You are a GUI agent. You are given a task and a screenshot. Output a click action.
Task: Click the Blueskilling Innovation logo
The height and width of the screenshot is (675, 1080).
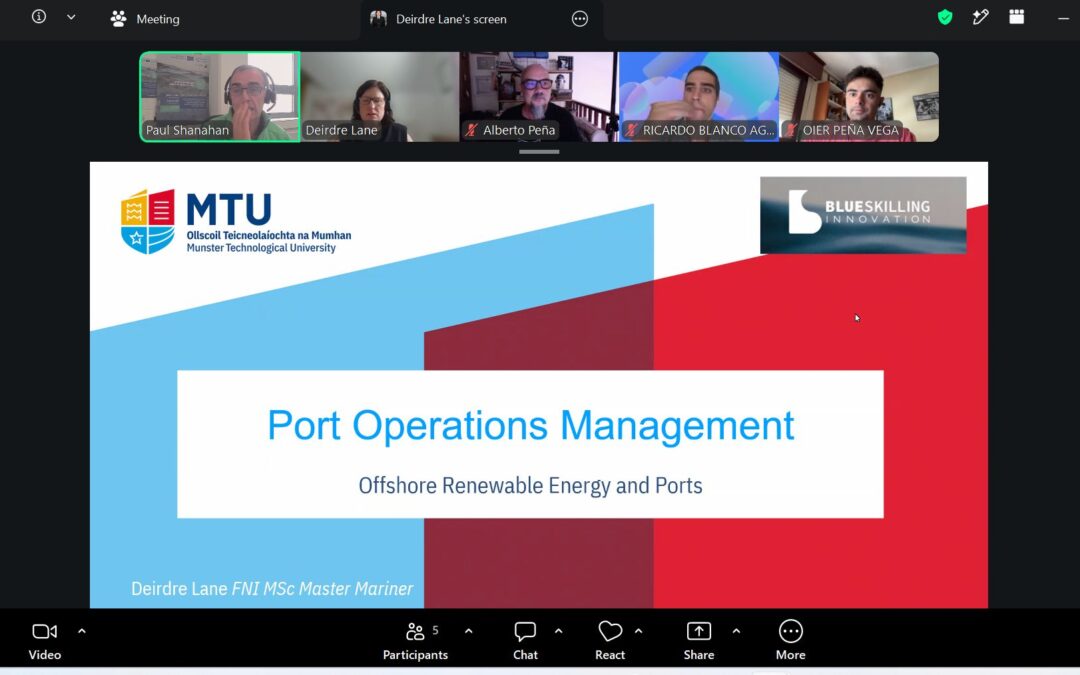coord(863,215)
